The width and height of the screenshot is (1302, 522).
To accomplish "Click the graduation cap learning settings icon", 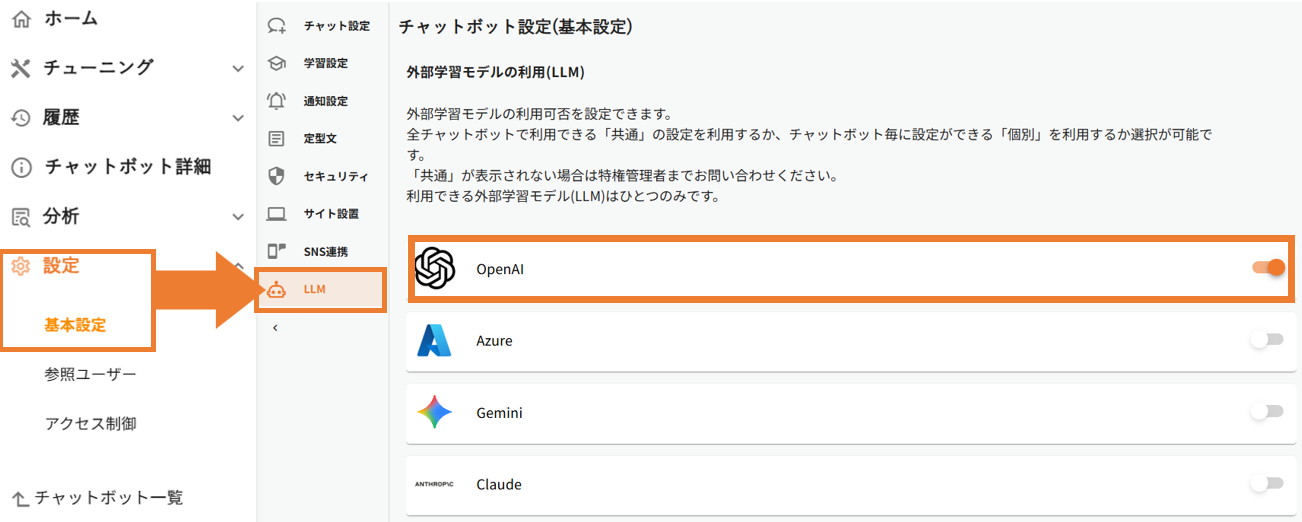I will click(x=277, y=63).
